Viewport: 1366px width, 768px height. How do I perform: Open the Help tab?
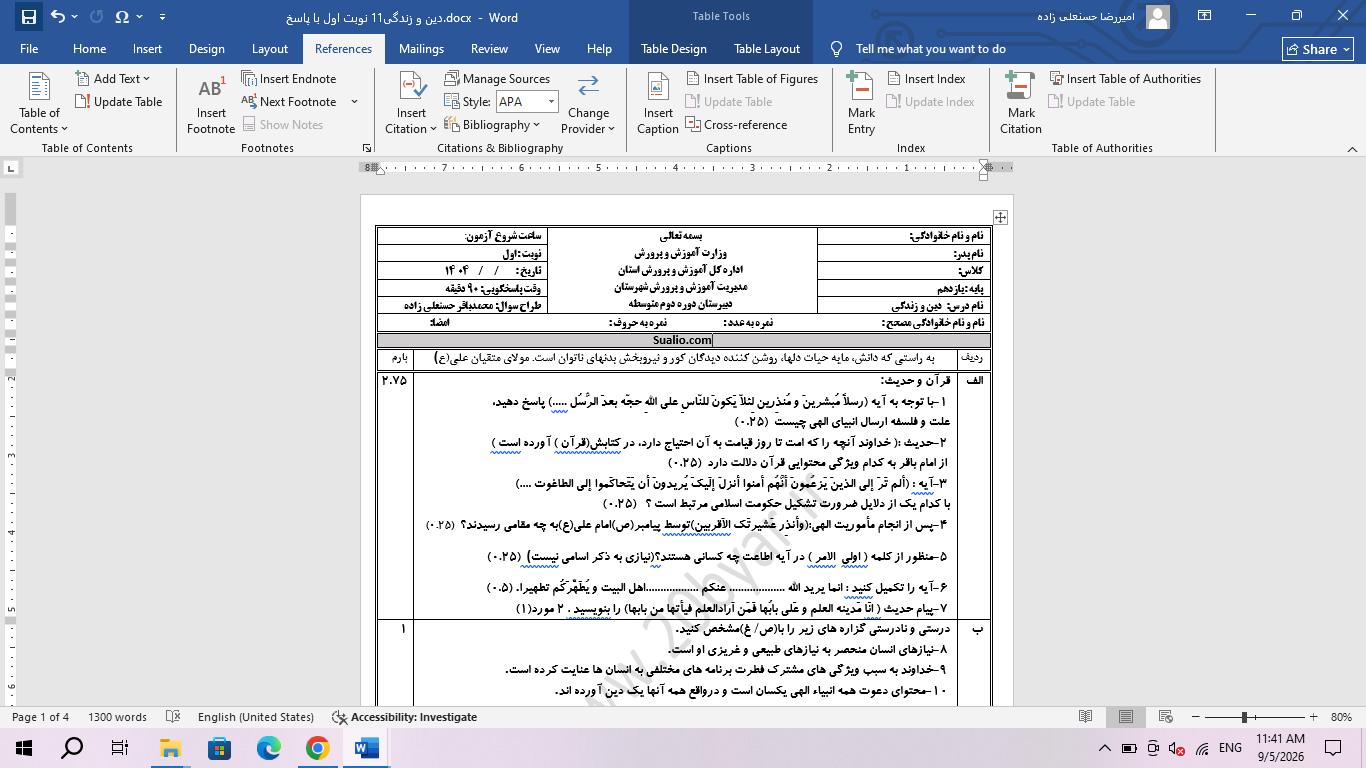point(599,49)
